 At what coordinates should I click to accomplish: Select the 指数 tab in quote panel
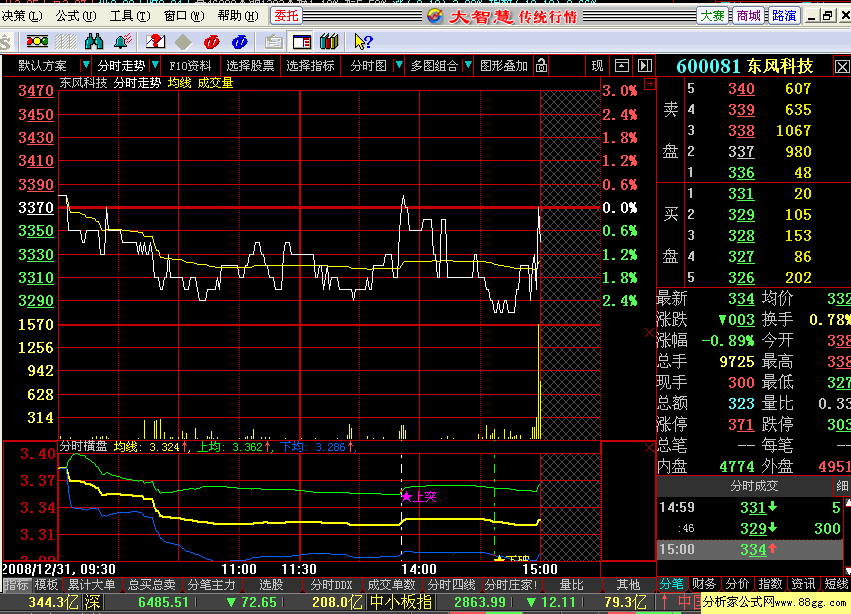(x=770, y=584)
